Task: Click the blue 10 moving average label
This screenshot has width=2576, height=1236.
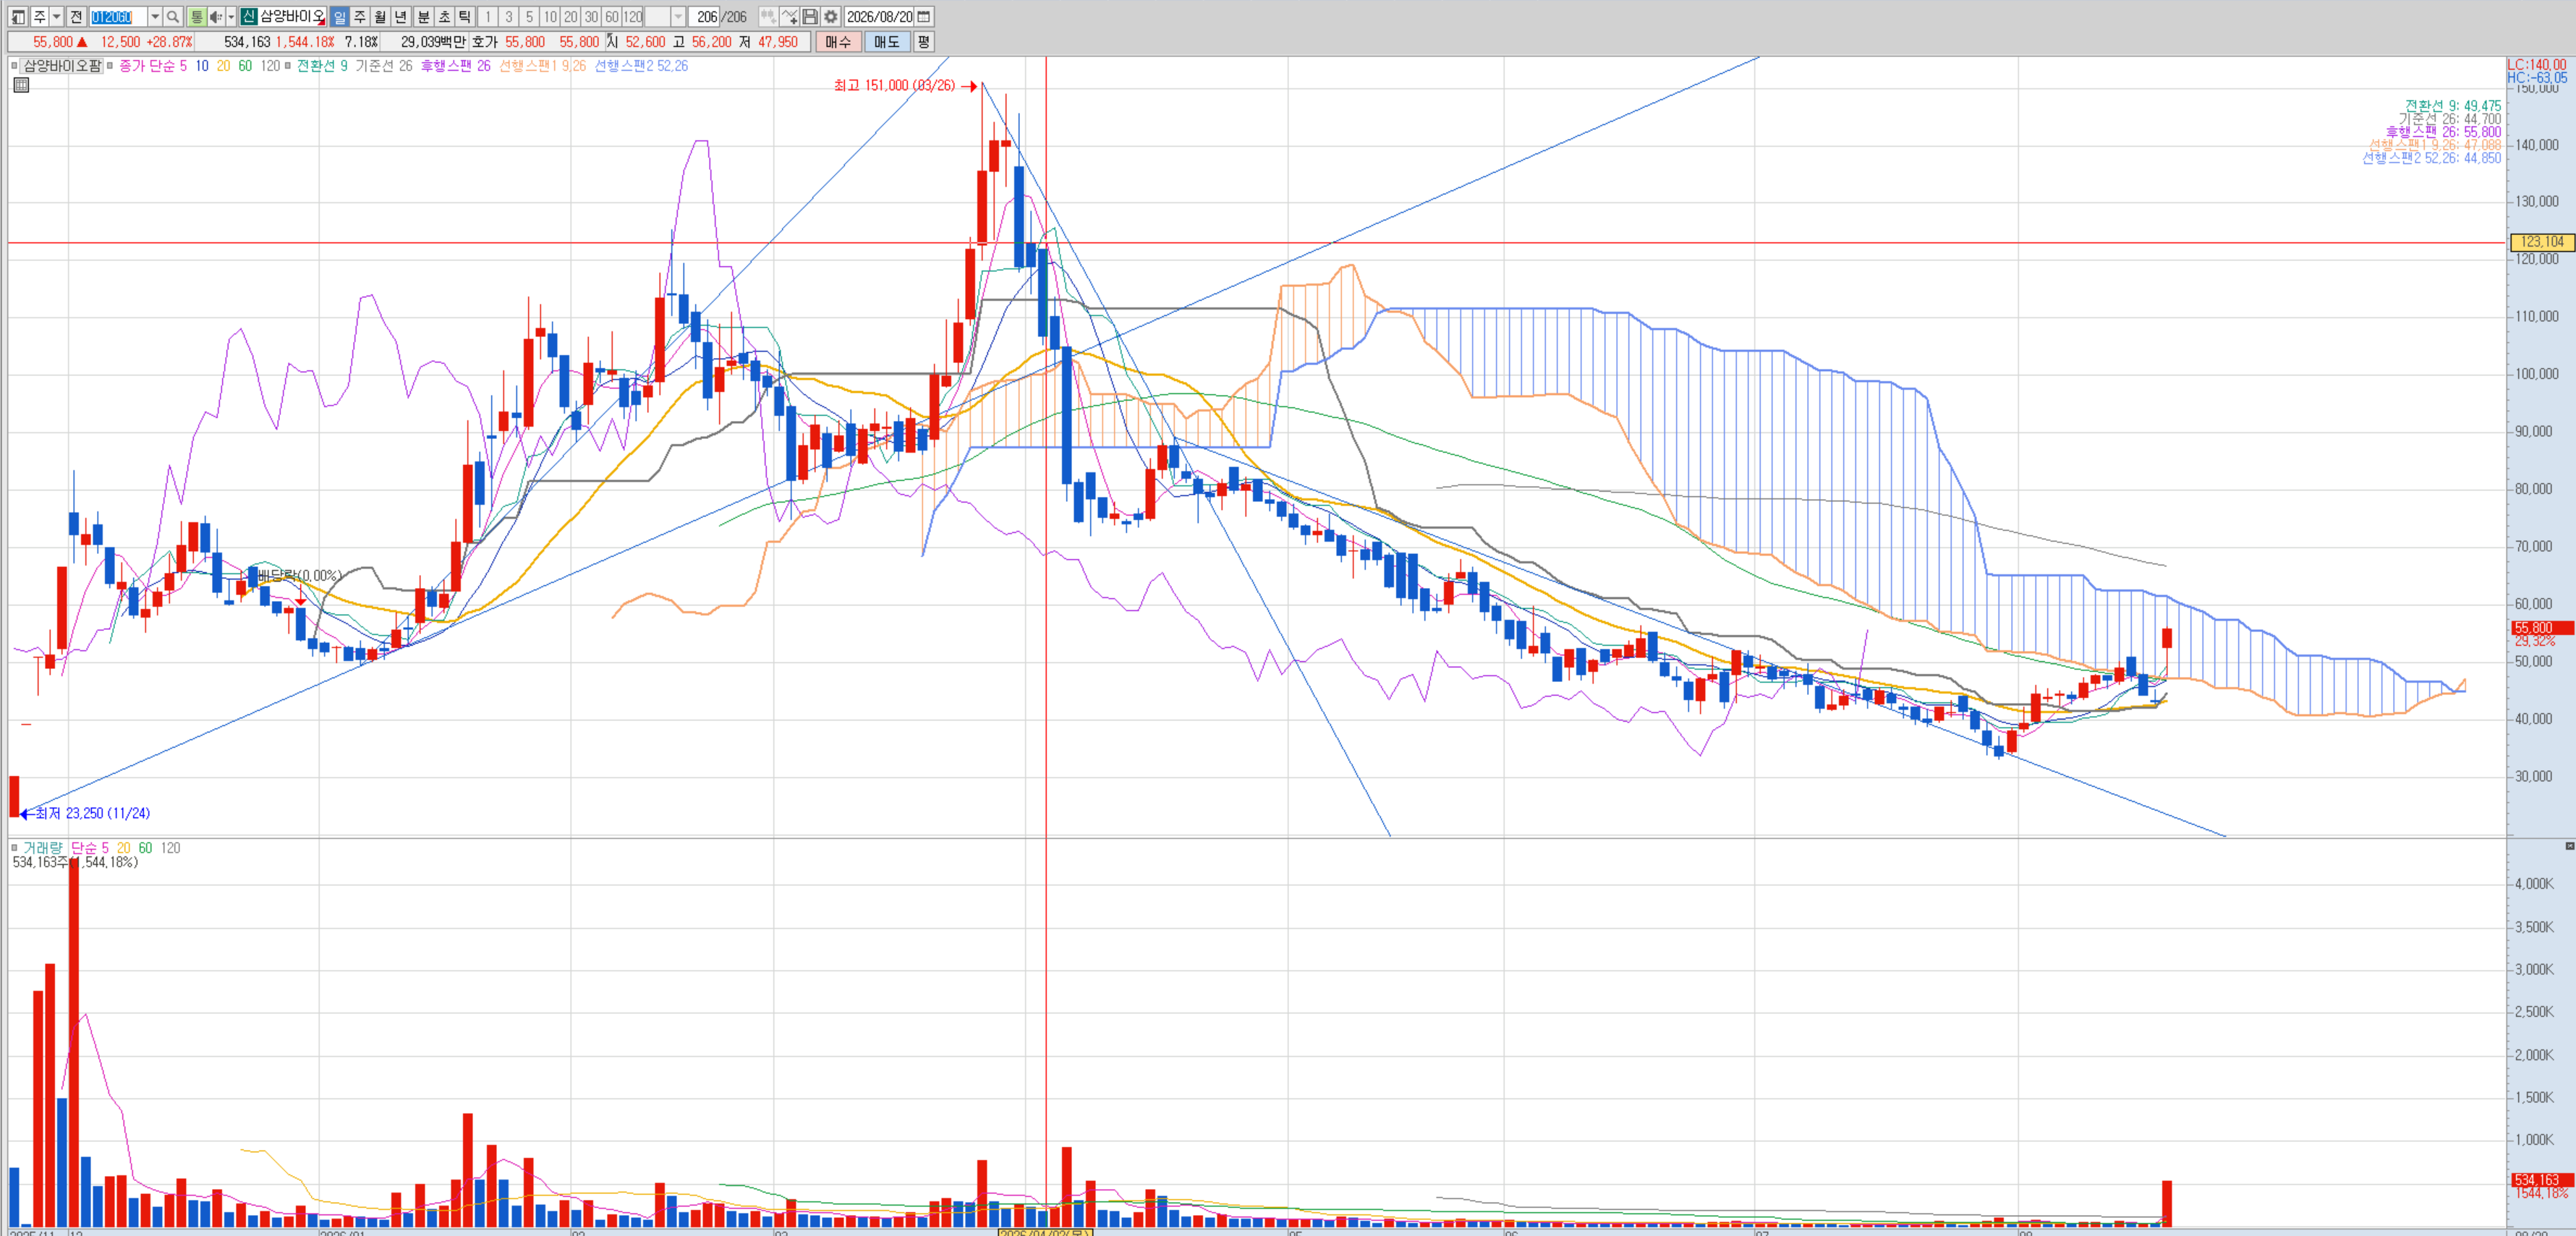Action: (x=202, y=66)
